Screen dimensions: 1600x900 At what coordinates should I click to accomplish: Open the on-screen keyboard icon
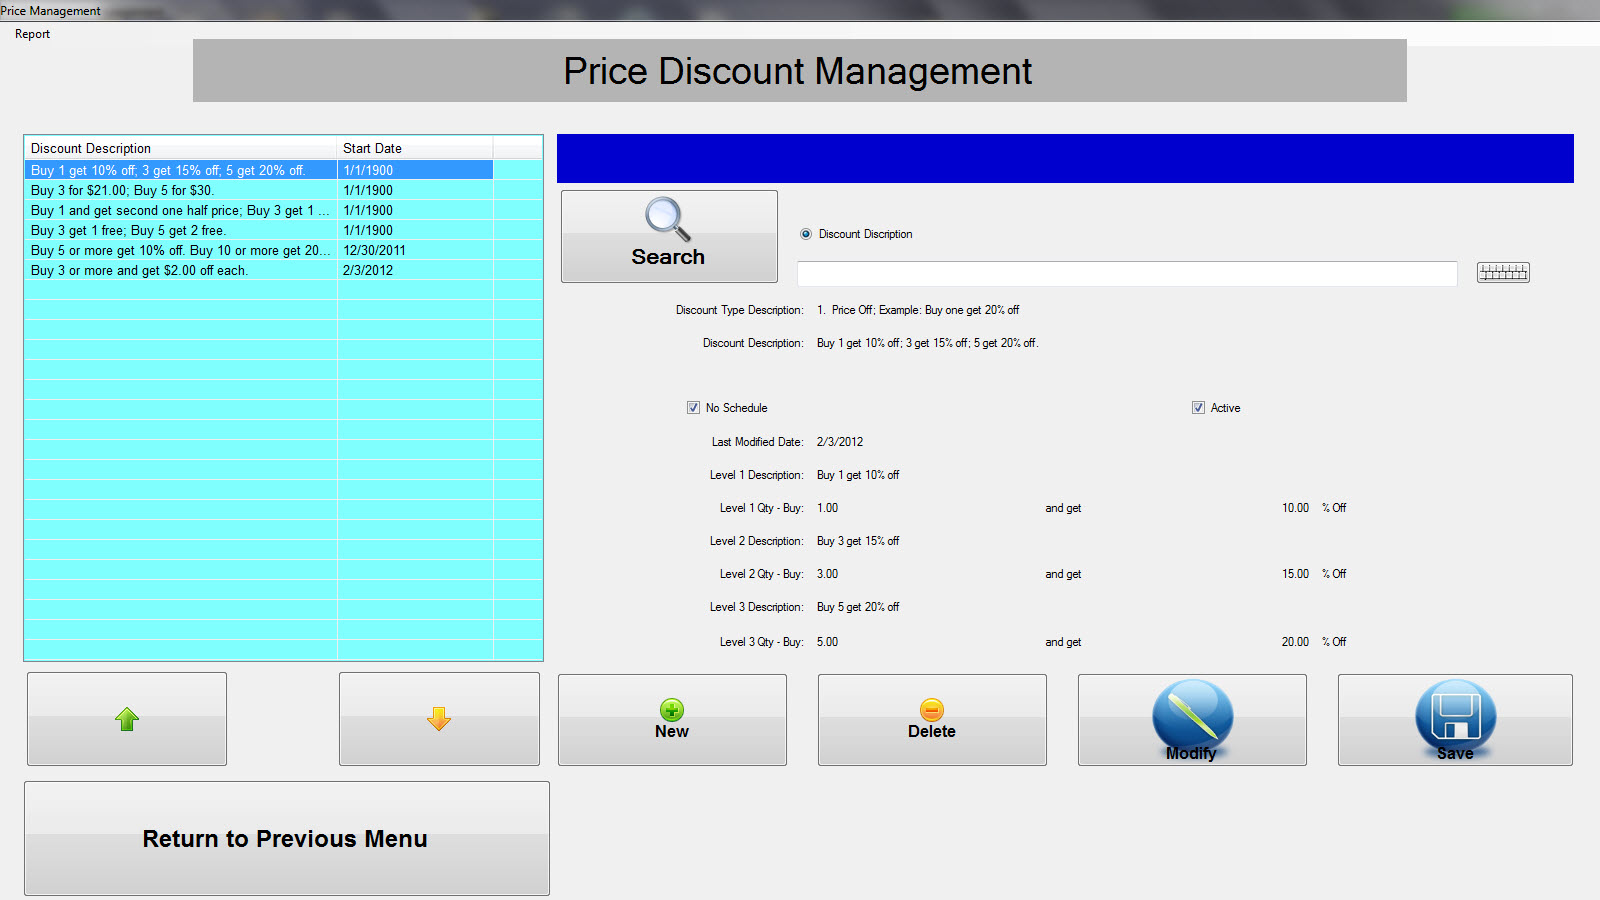pos(1502,272)
